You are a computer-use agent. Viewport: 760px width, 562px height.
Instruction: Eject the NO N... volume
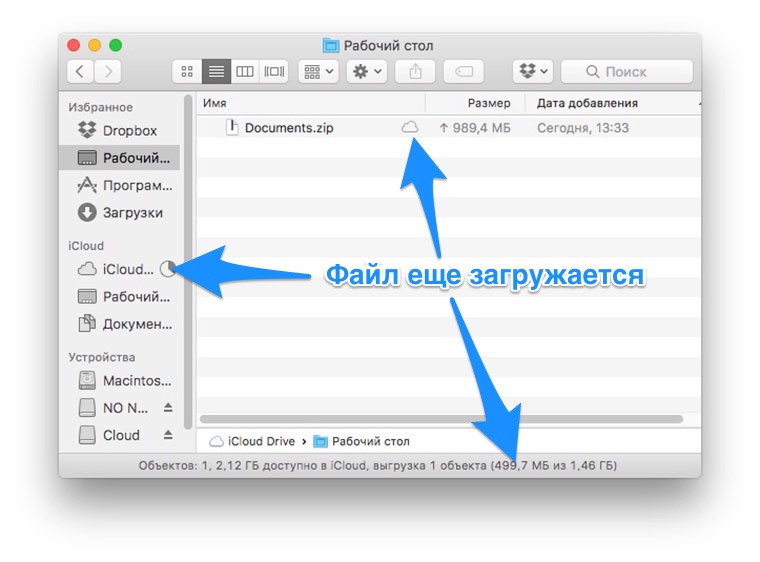pos(168,407)
